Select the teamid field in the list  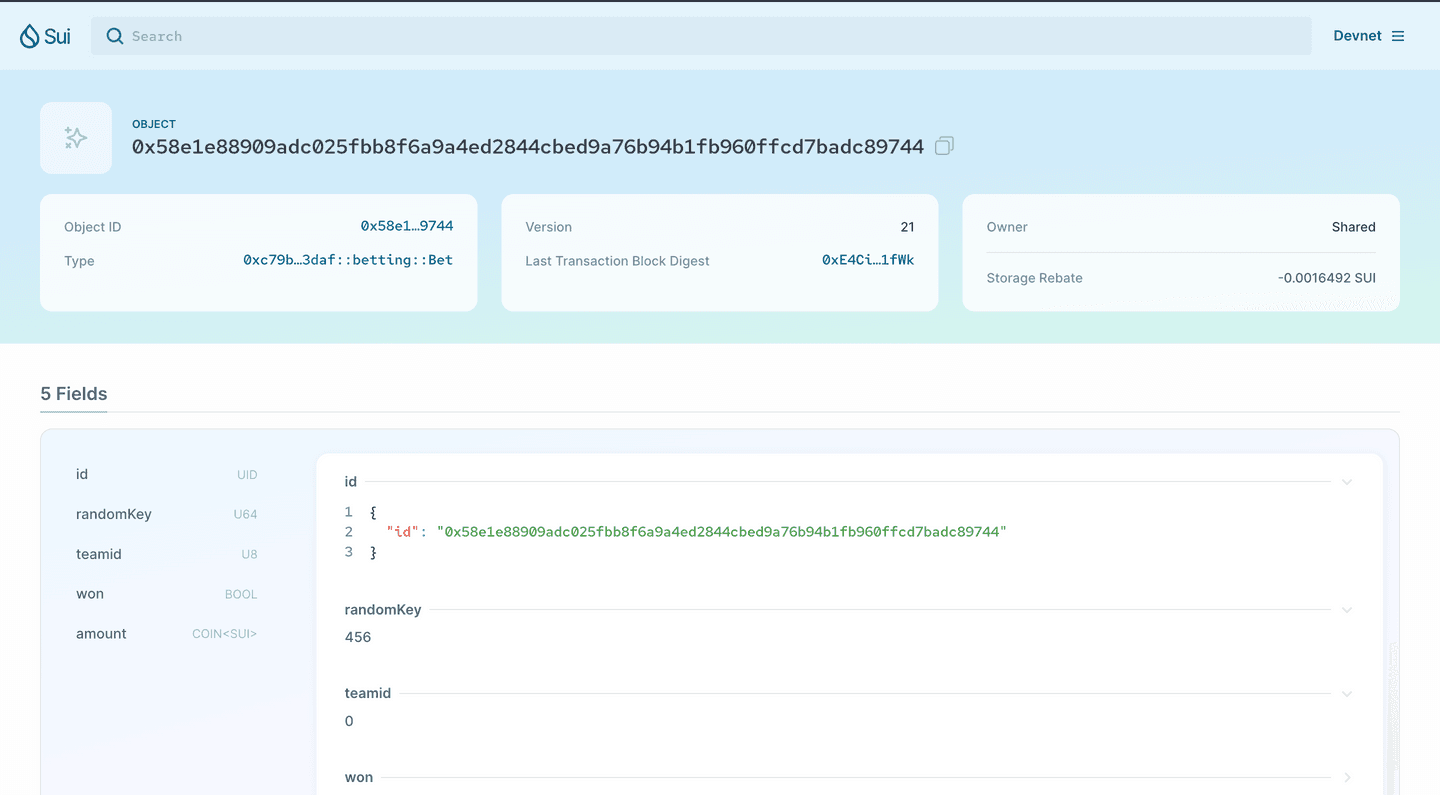(166, 554)
